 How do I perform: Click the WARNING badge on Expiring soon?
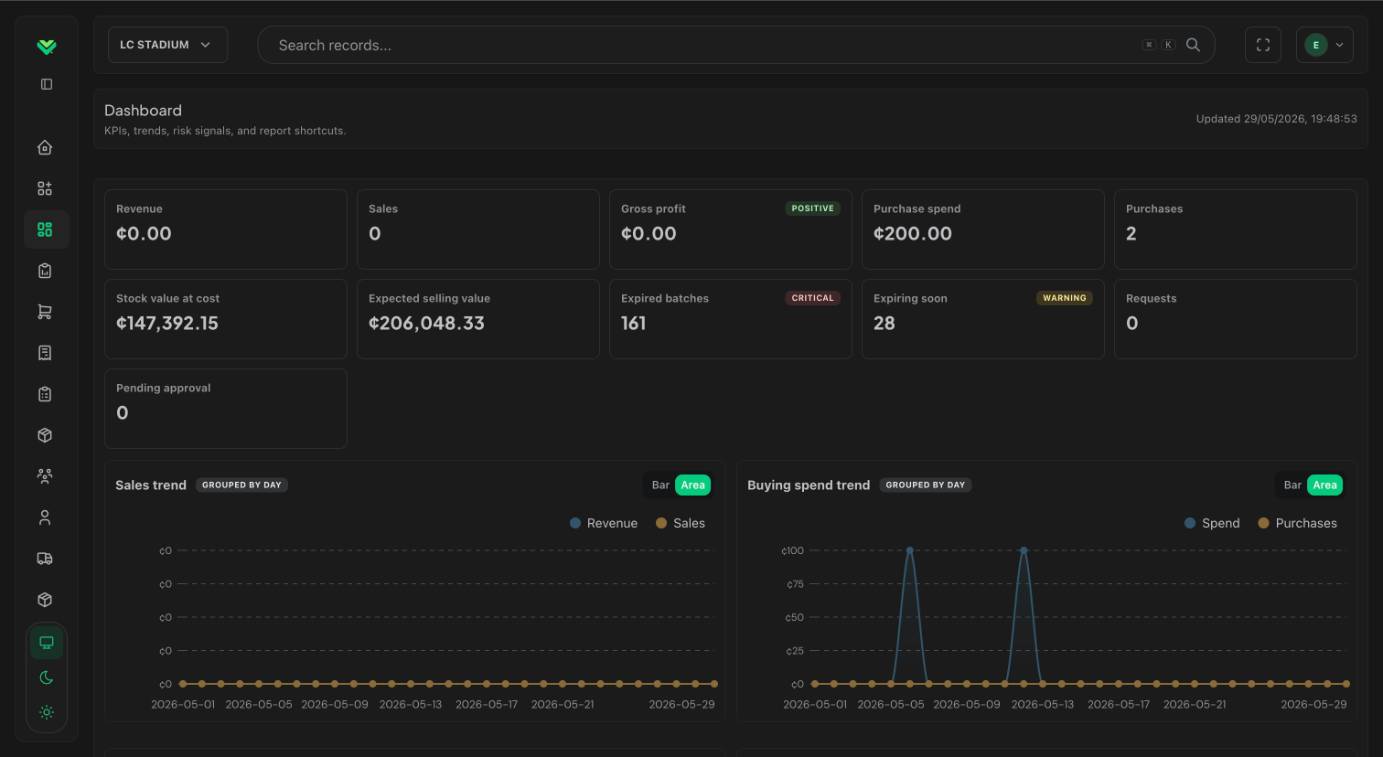click(x=1064, y=298)
